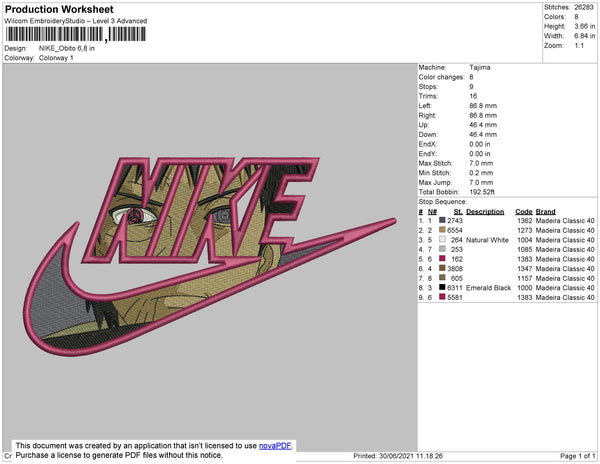This screenshot has width=600, height=464.
Task: Pick the 2743-stitch dark blue color swatch
Action: click(442, 220)
